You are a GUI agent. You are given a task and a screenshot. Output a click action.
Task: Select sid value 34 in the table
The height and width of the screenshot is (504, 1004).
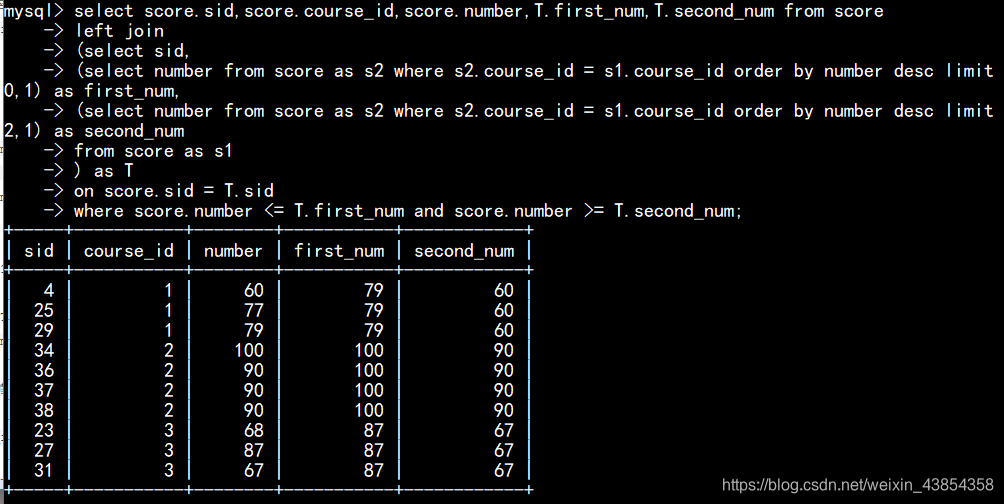(x=44, y=350)
